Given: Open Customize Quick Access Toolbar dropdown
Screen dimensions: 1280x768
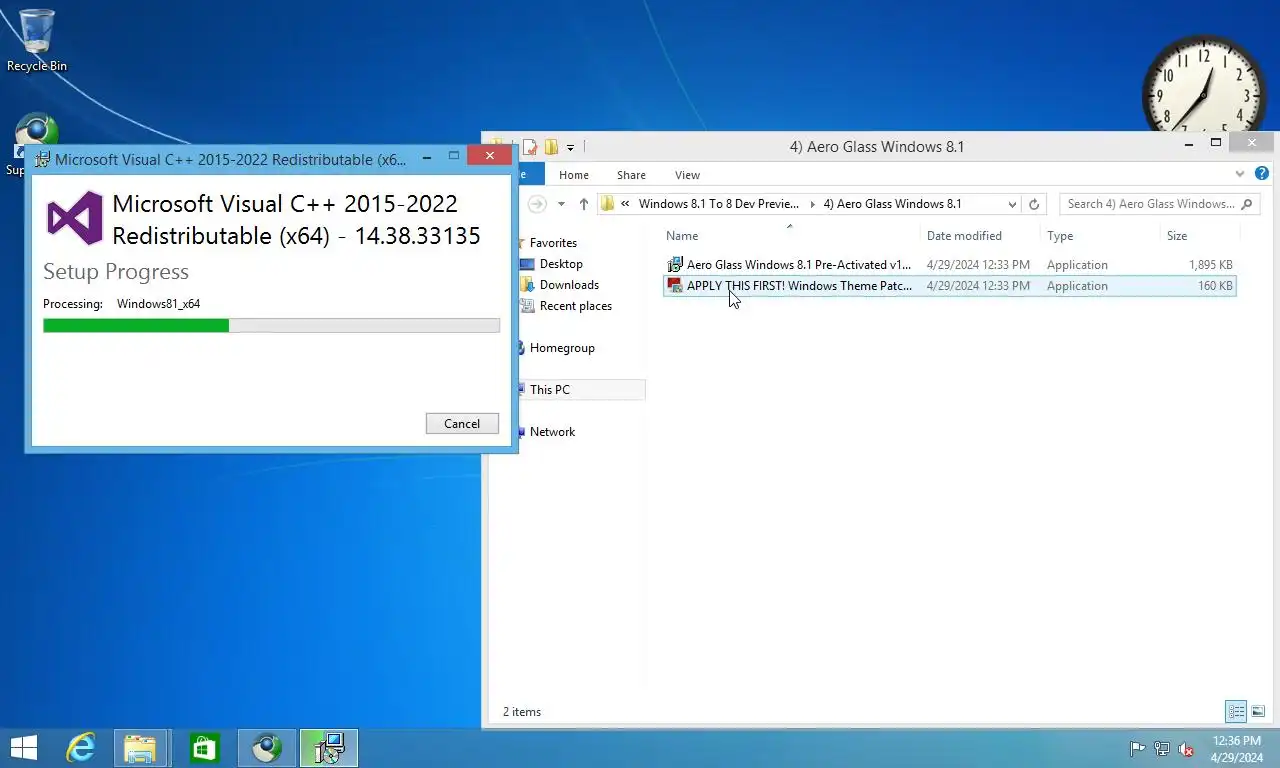Looking at the screenshot, I should [570, 148].
